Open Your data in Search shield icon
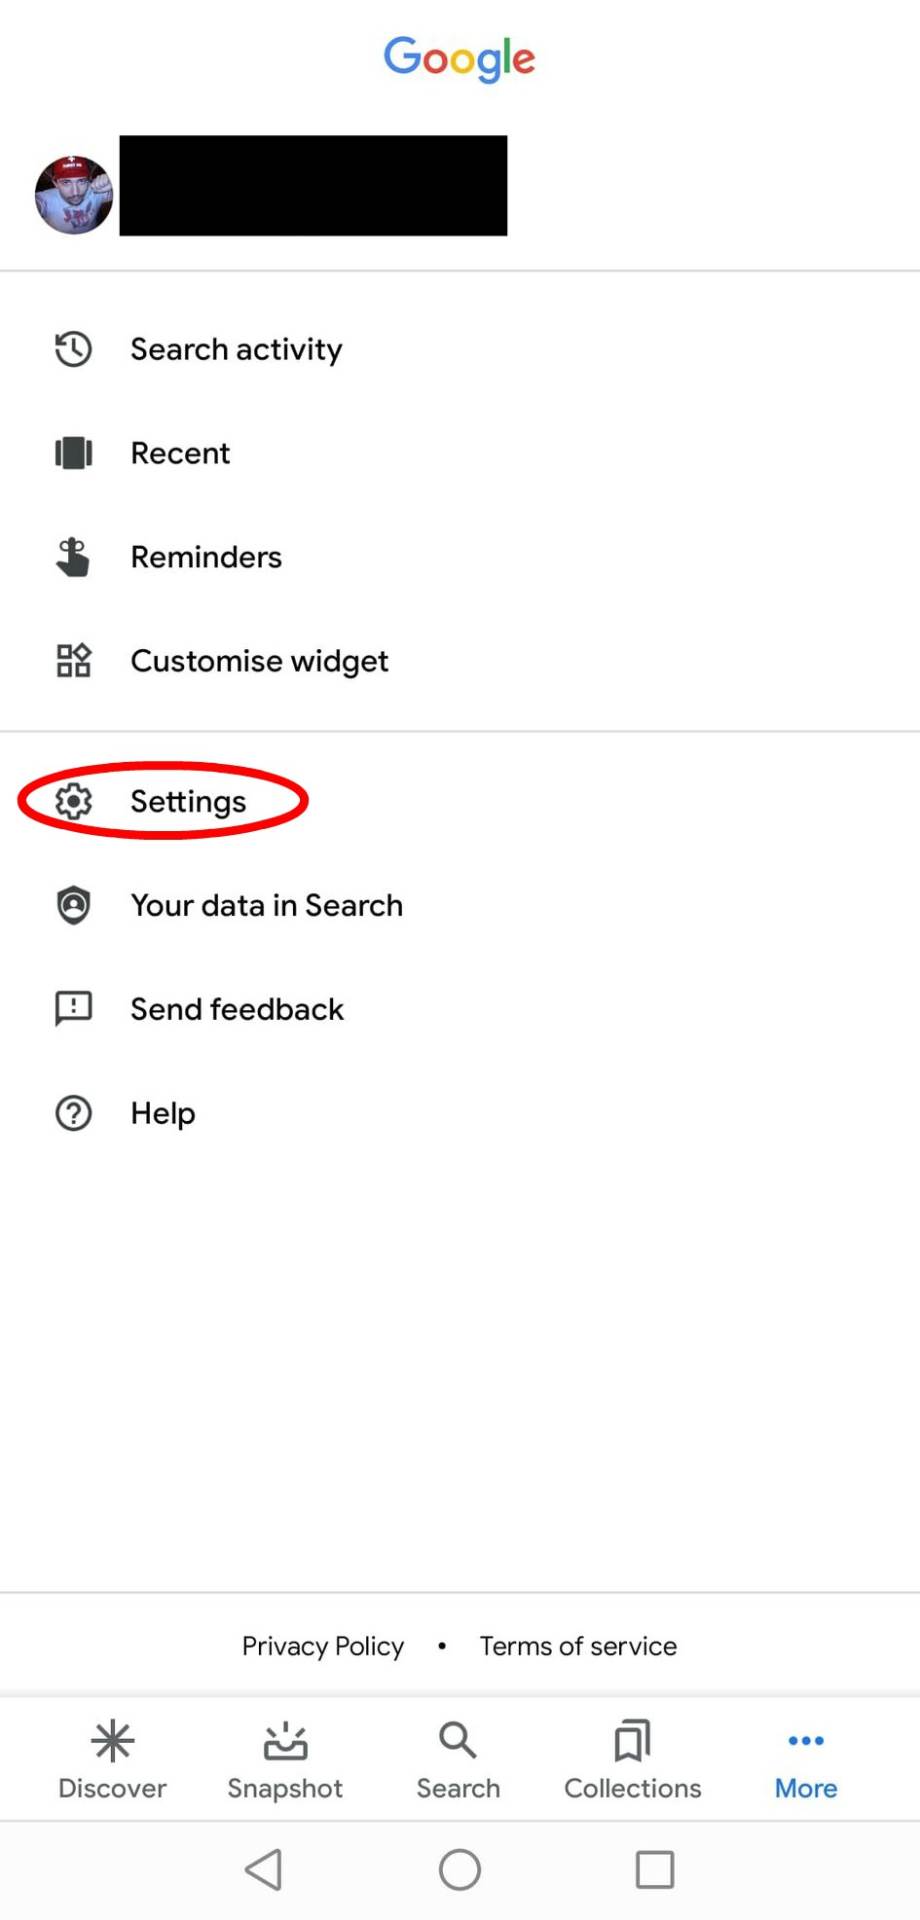This screenshot has height=1920, width=920. 72,905
